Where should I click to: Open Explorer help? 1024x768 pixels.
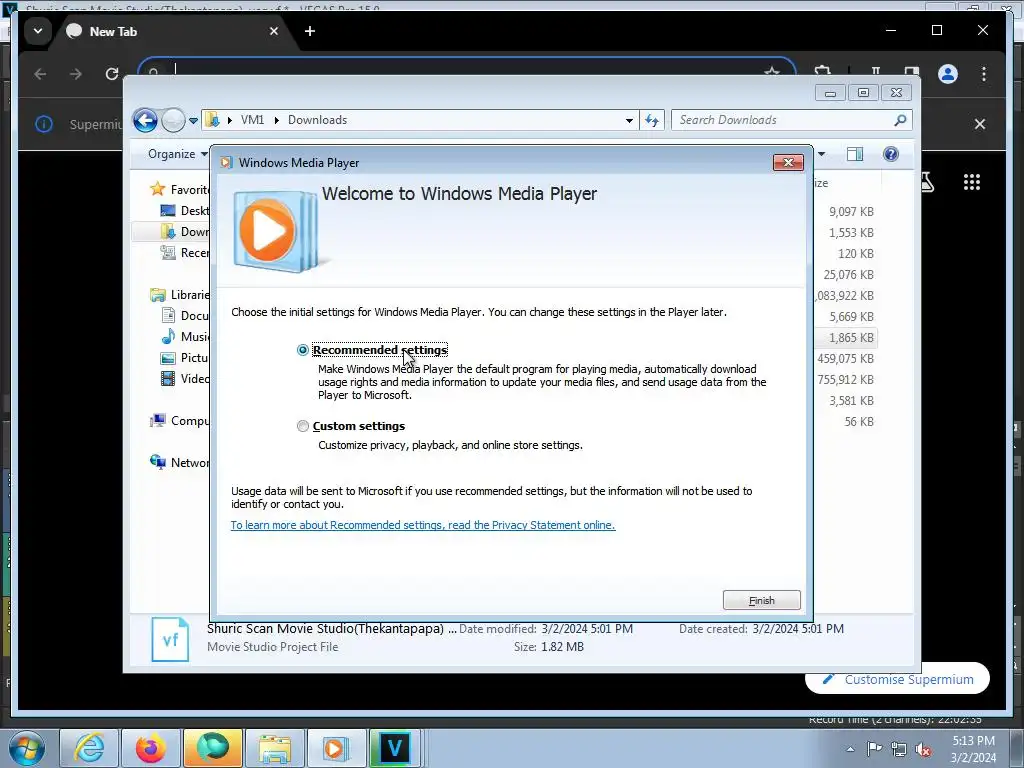(x=891, y=154)
